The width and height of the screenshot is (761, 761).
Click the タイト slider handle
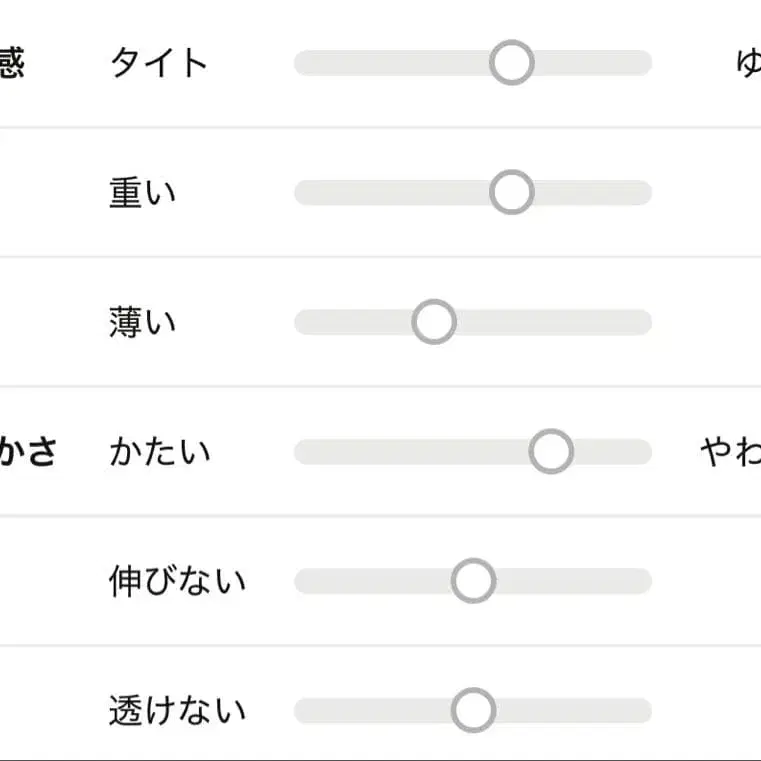512,63
